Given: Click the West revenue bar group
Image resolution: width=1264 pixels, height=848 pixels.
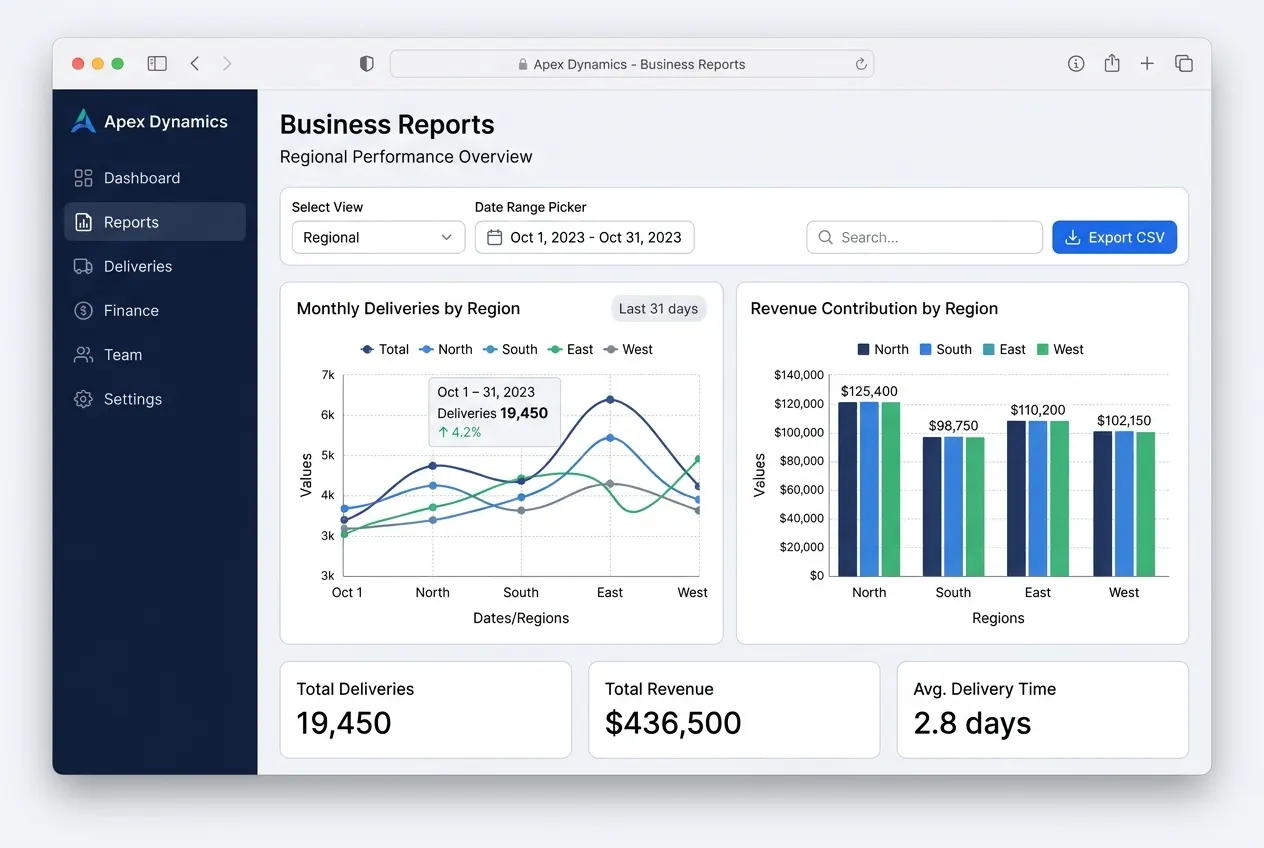Looking at the screenshot, I should (x=1124, y=504).
